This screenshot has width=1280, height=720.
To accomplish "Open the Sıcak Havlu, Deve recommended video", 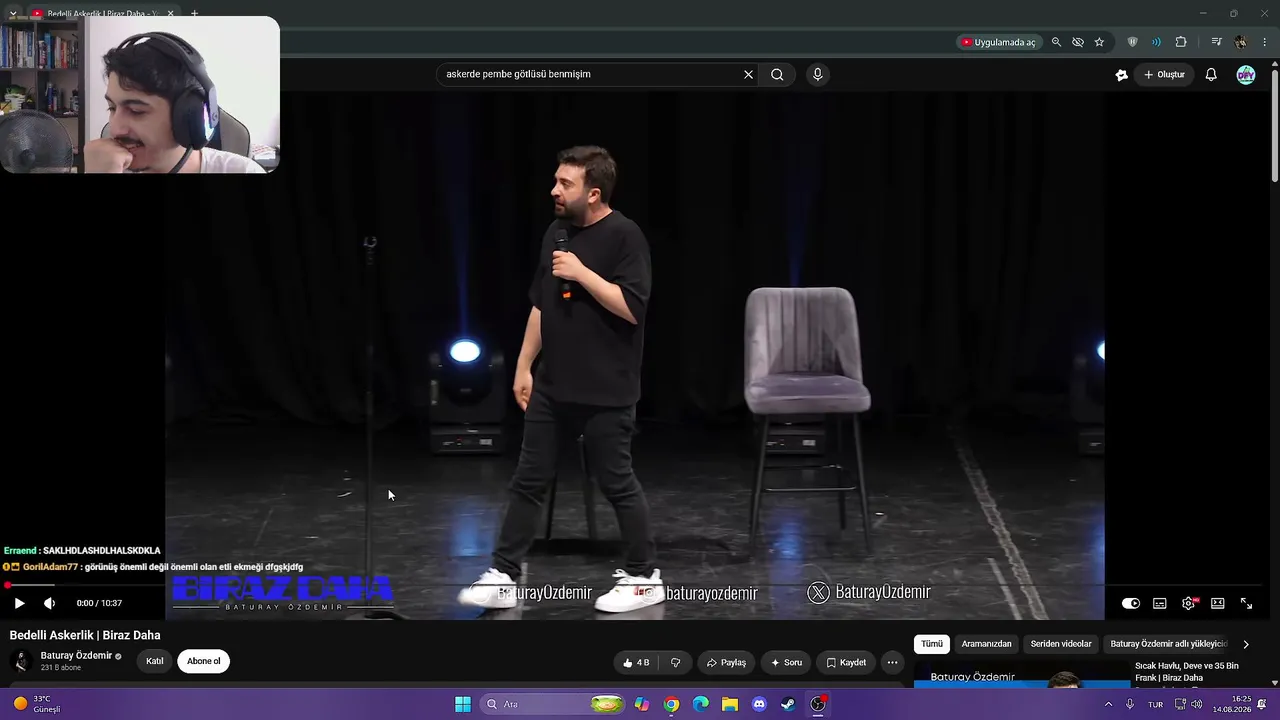I will [x=1187, y=672].
